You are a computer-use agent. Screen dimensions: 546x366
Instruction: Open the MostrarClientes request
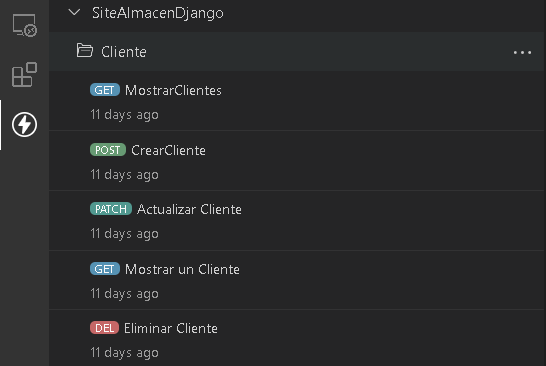click(x=173, y=91)
